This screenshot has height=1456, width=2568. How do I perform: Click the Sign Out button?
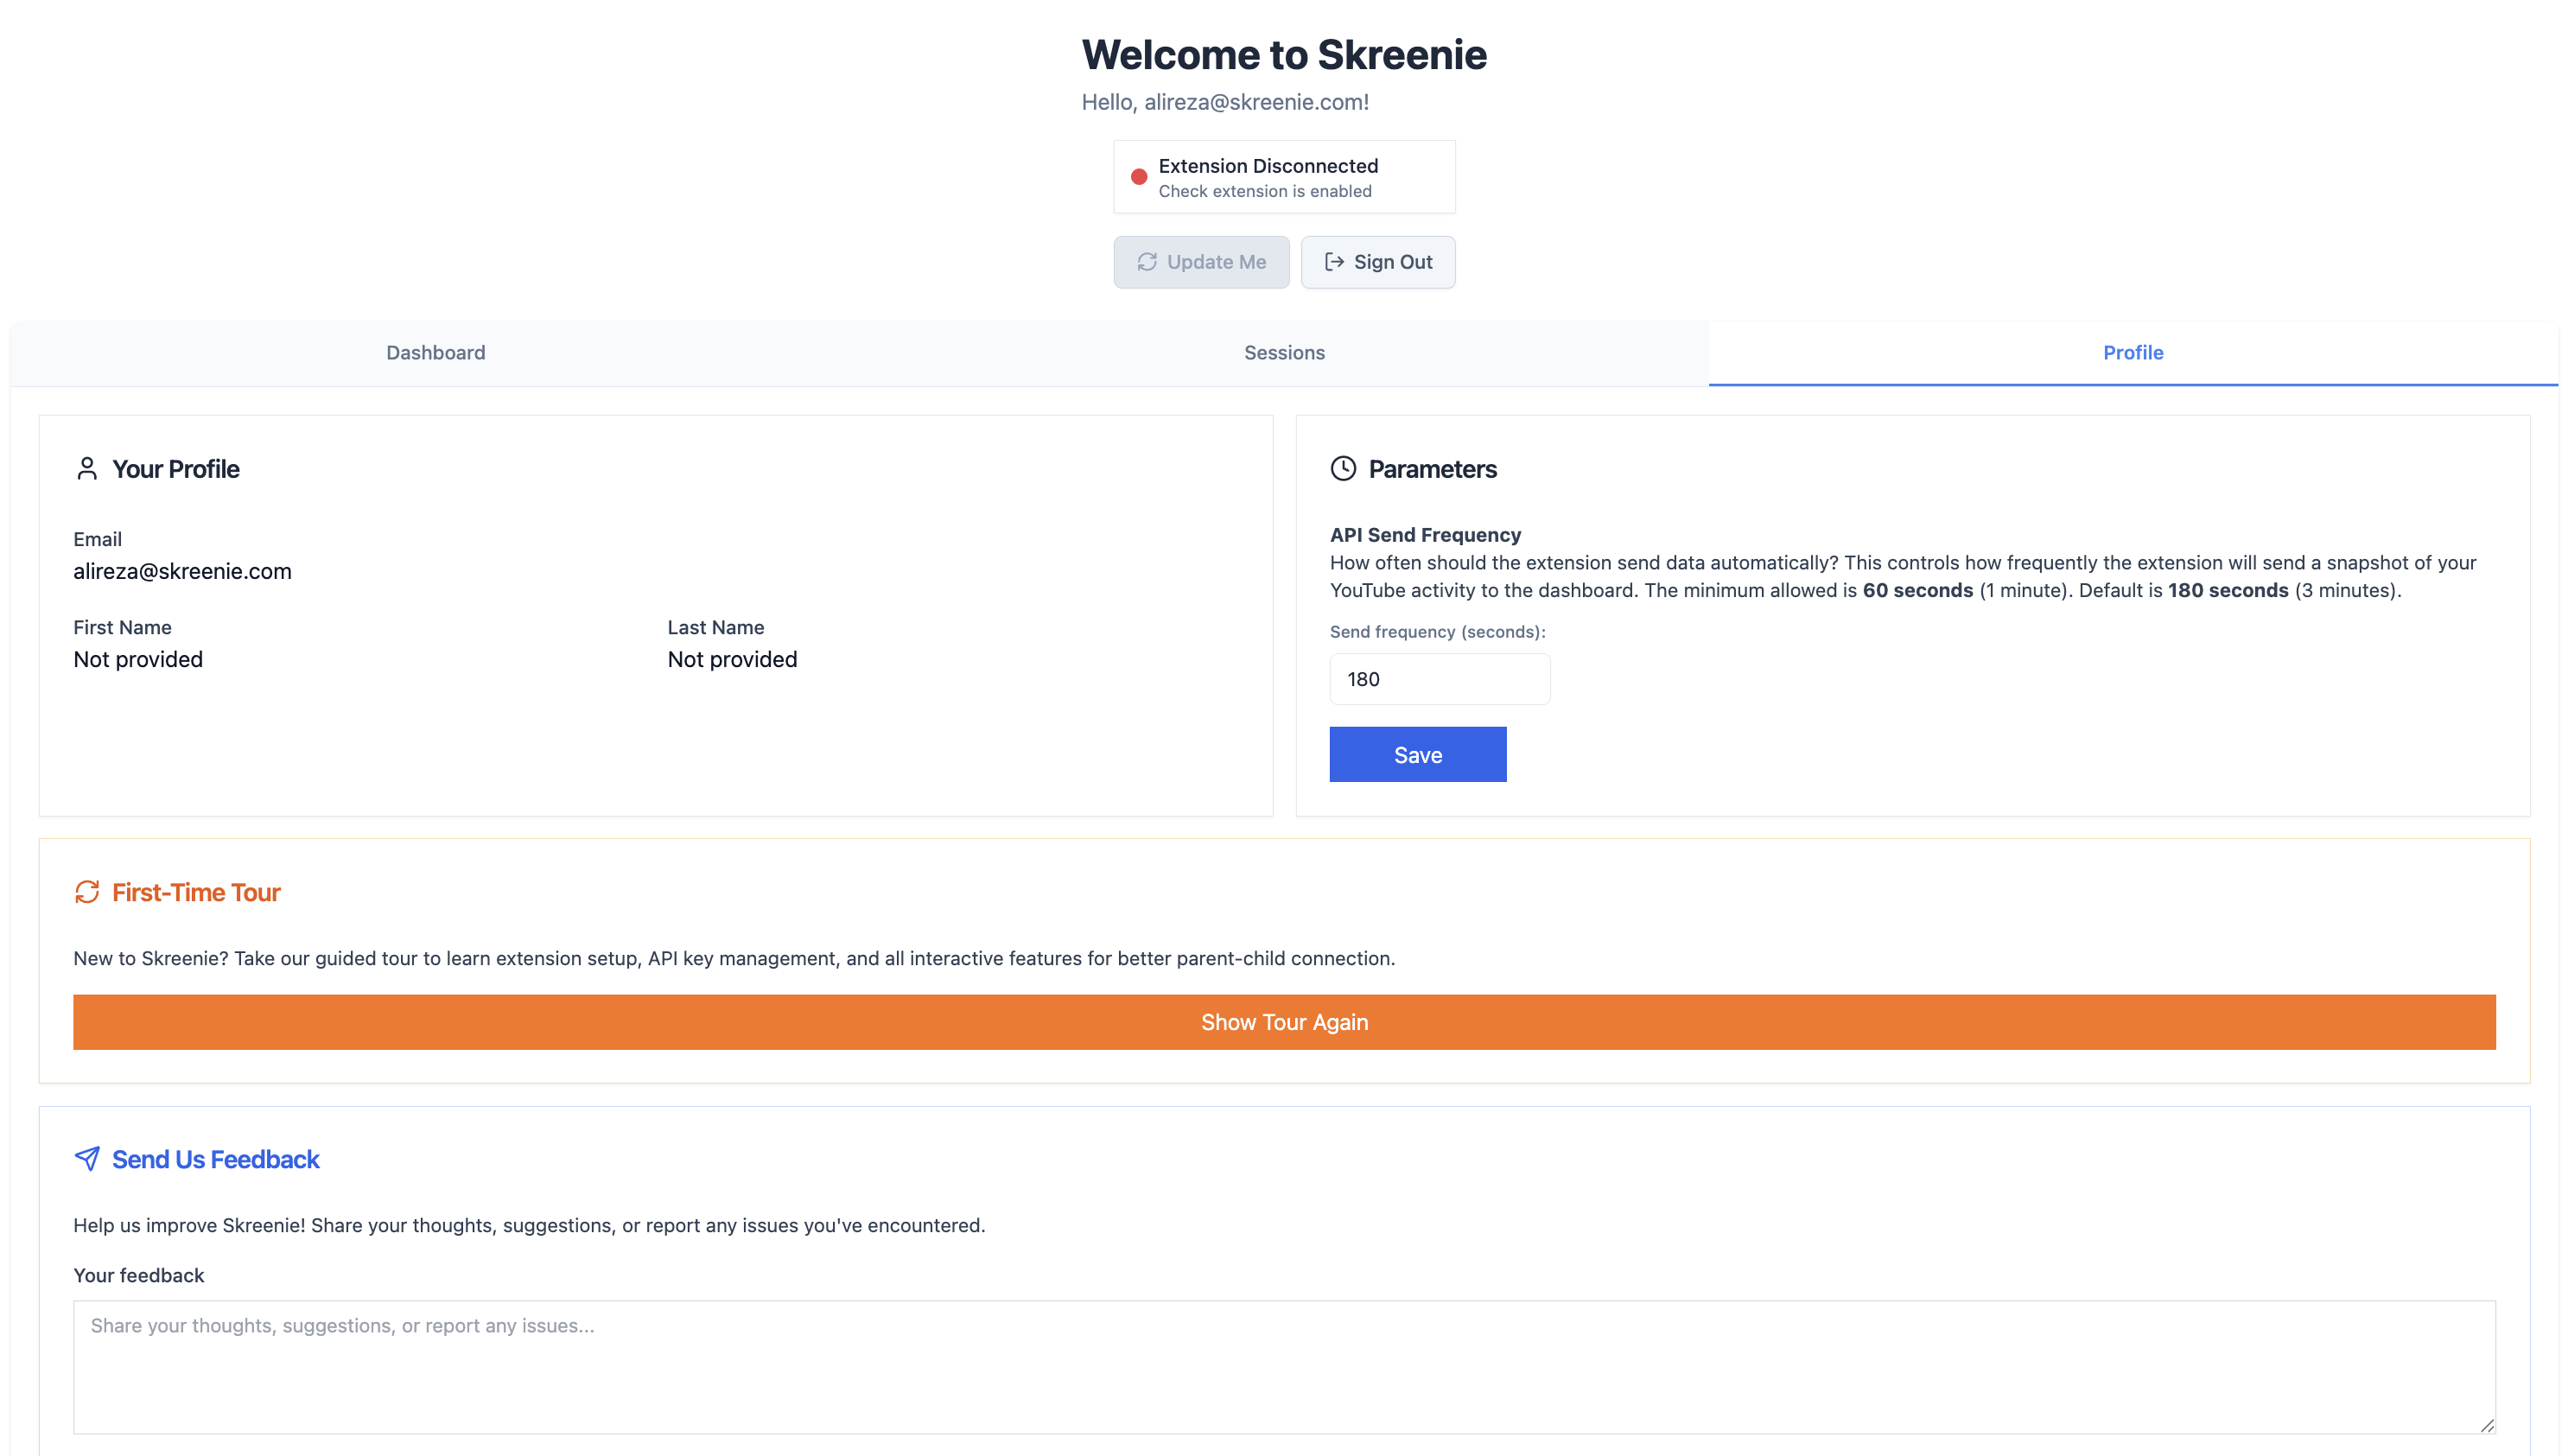point(1377,262)
